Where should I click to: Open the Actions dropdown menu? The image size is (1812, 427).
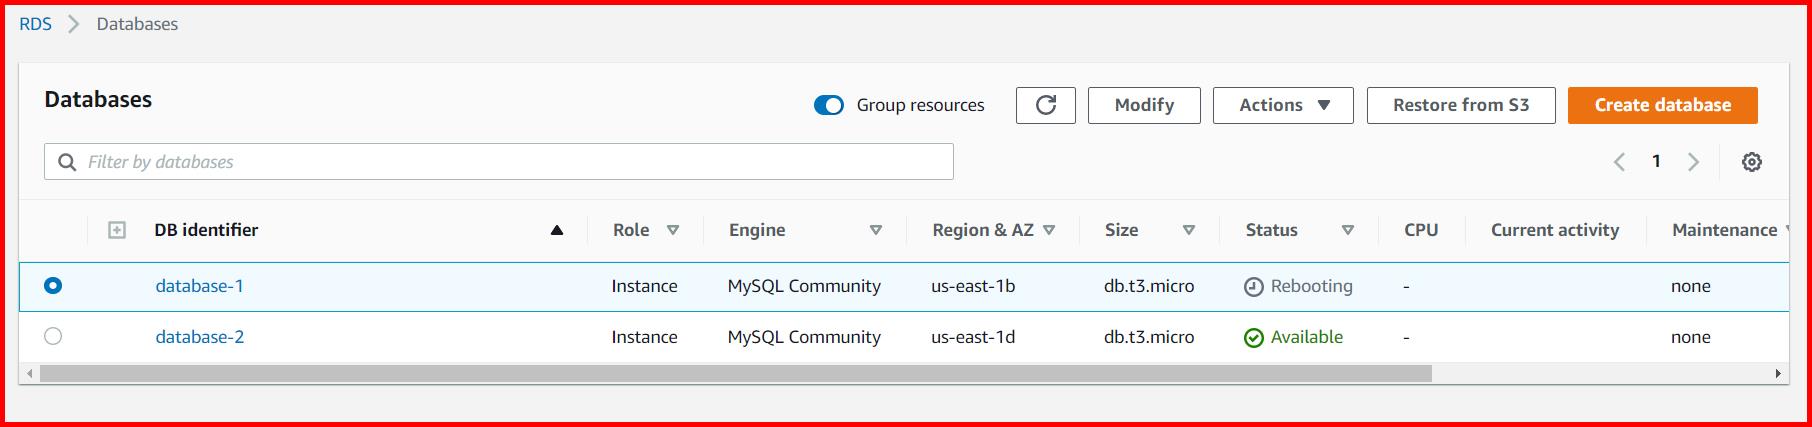(1283, 105)
